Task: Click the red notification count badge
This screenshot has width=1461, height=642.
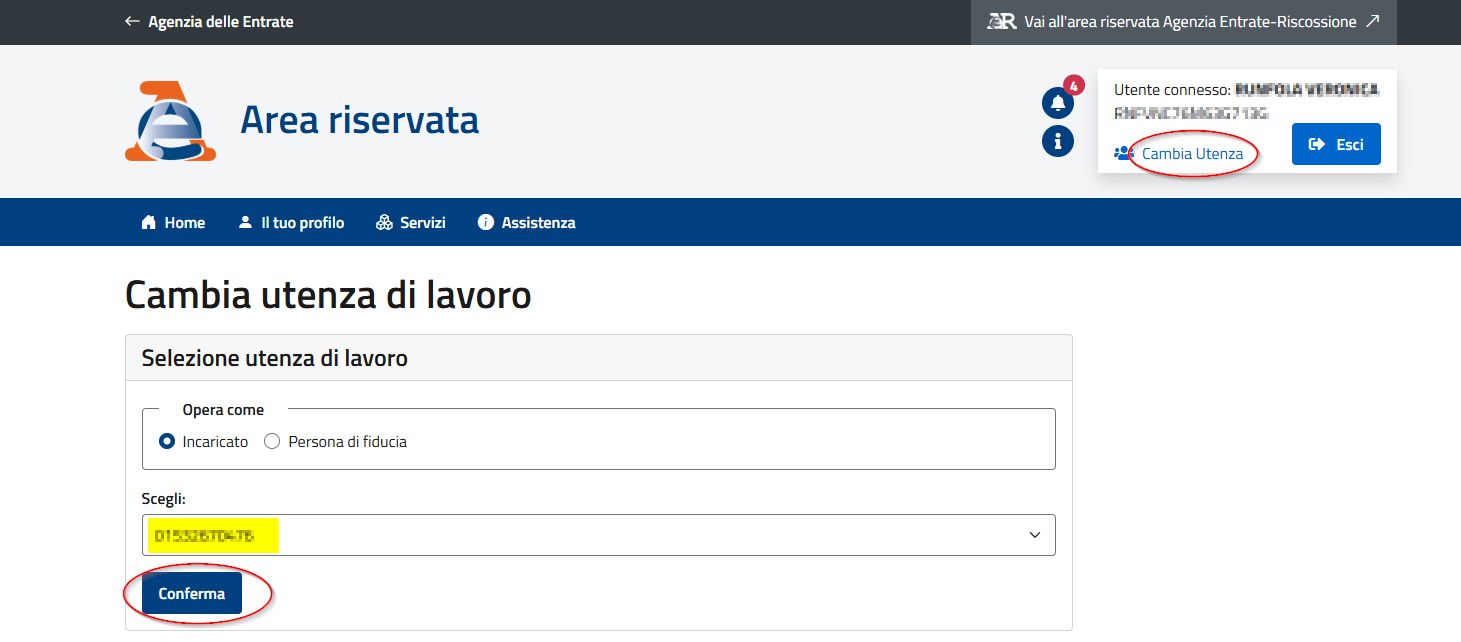Action: (1073, 85)
